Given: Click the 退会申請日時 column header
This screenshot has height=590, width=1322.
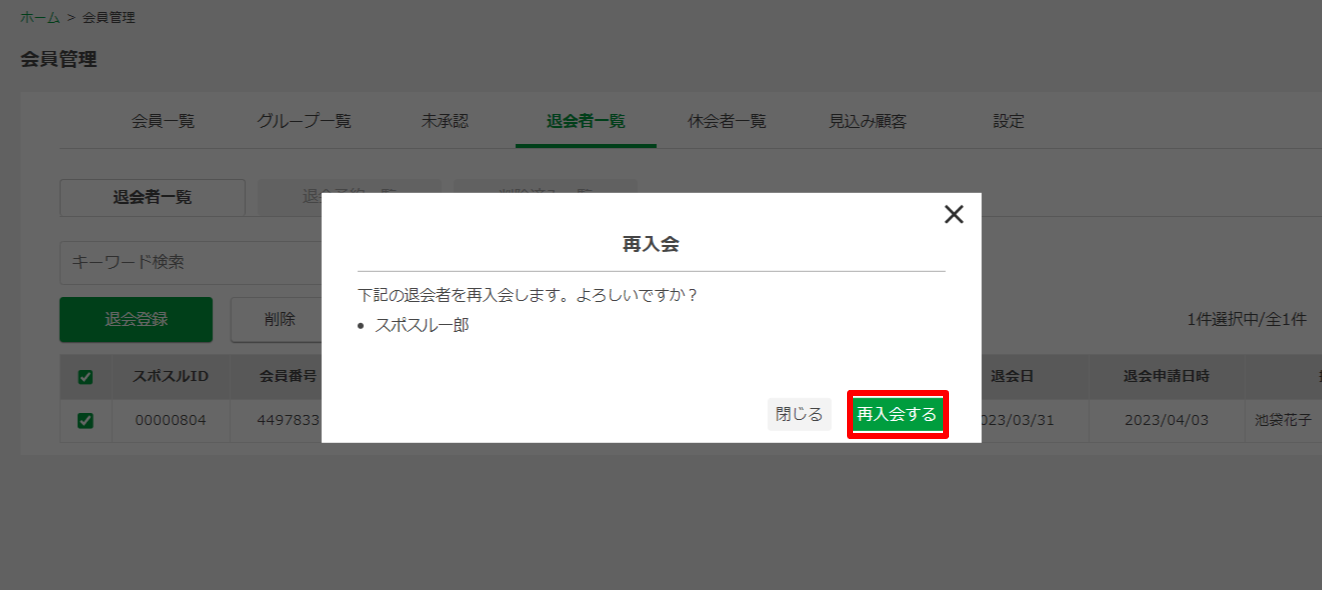Looking at the screenshot, I should click(1166, 377).
